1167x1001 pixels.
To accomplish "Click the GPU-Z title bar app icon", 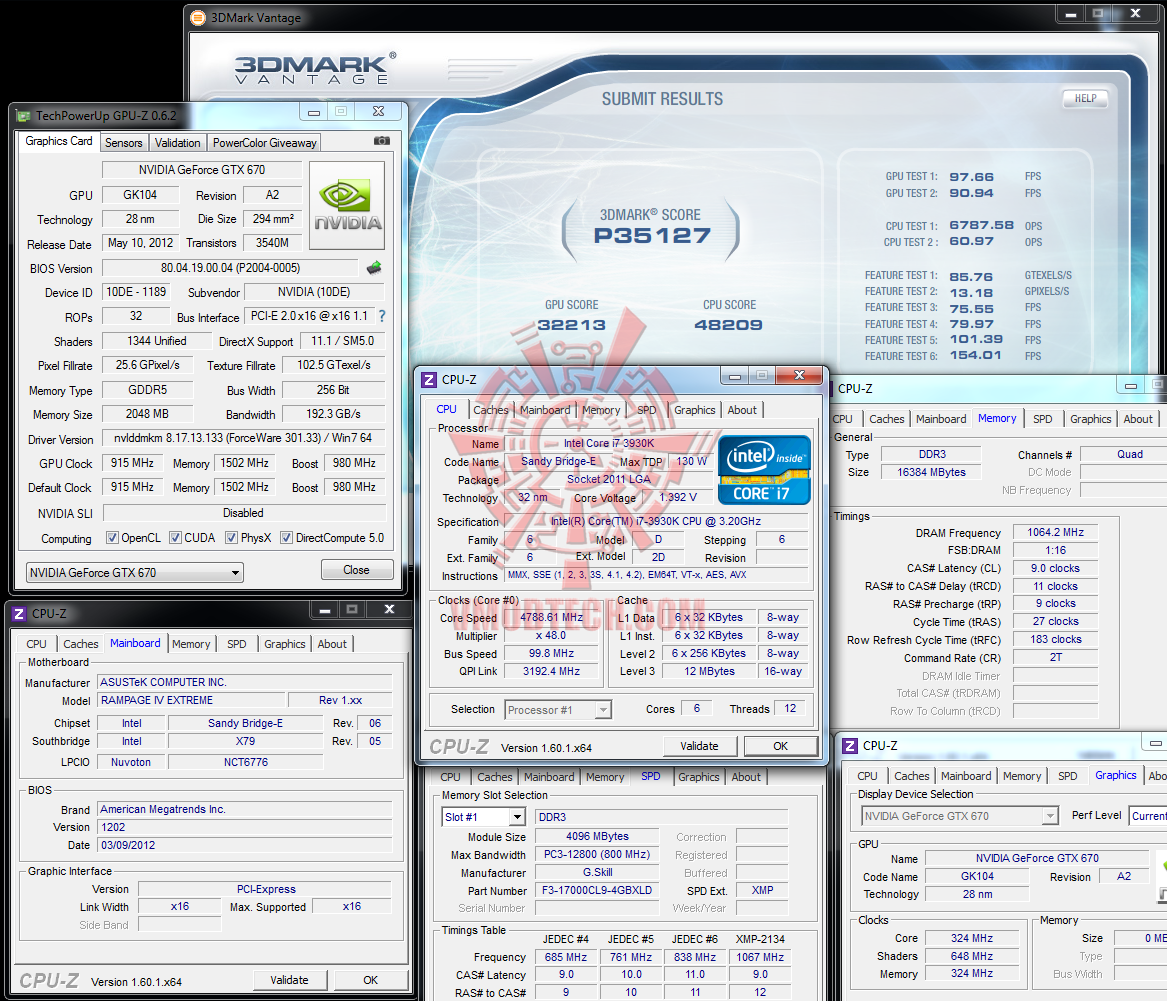I will point(23,116).
